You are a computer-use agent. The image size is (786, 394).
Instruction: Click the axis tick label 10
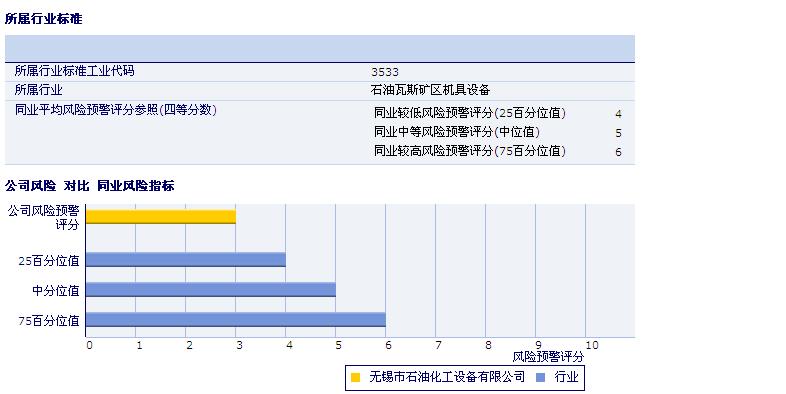tap(592, 345)
